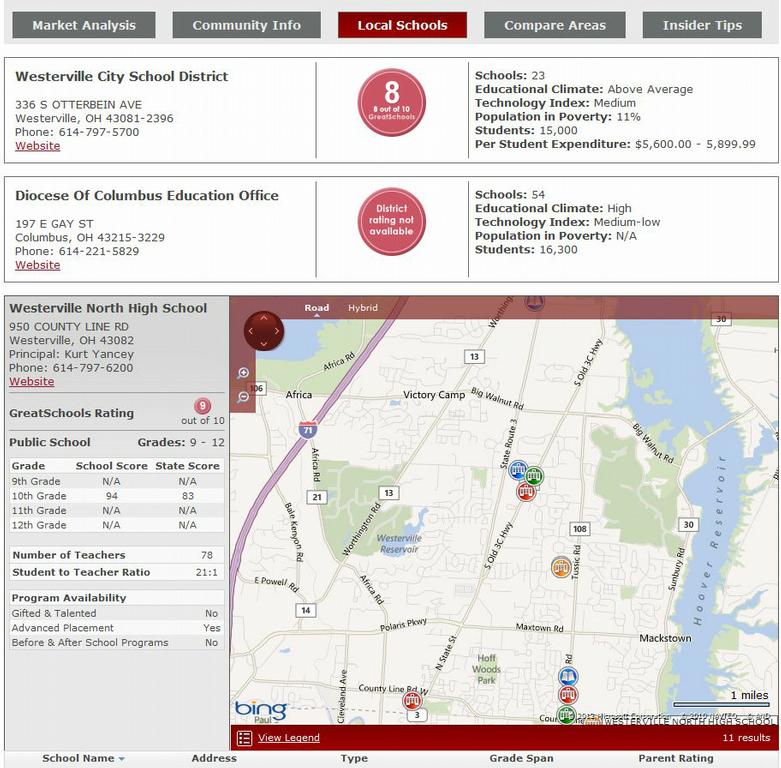Pan the map up with the up arrow

pos(264,318)
